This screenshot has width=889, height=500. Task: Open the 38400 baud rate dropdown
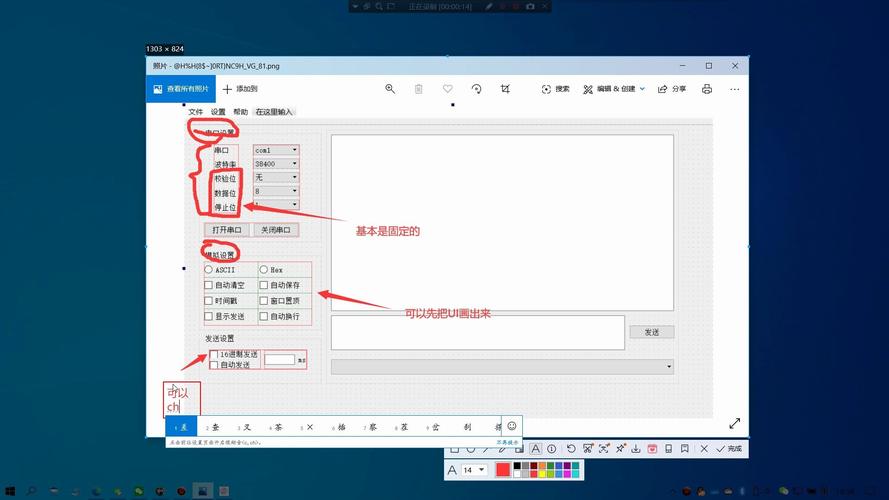(x=276, y=164)
